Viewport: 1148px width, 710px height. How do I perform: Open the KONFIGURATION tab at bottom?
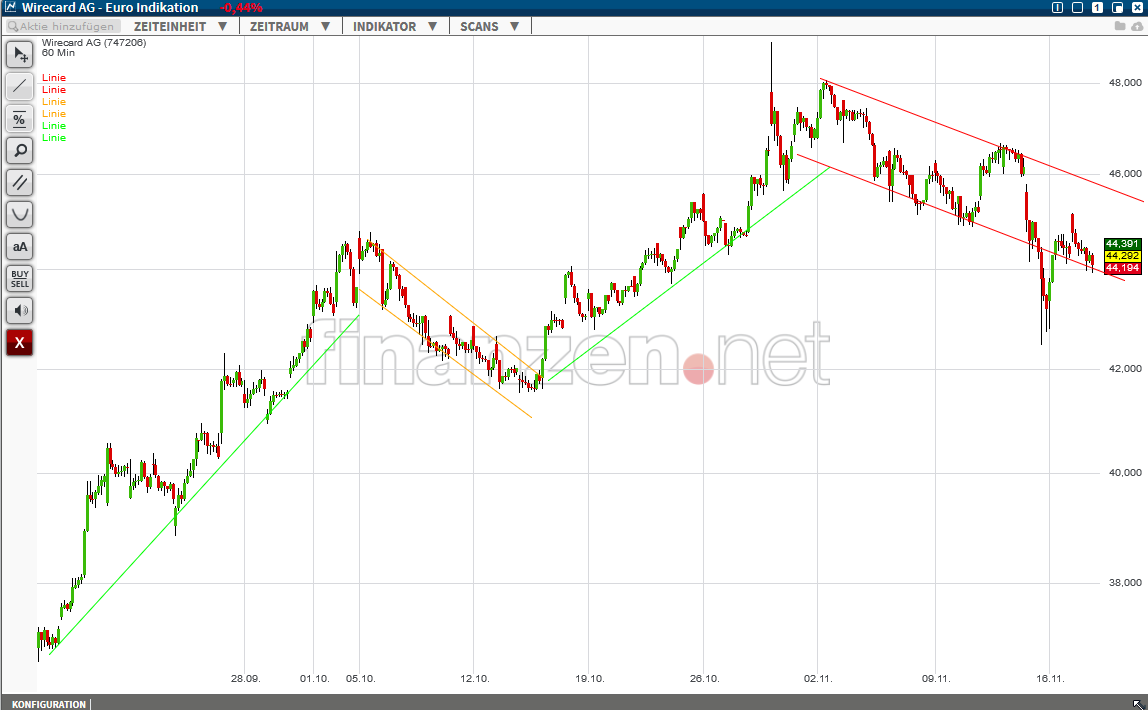[x=49, y=704]
